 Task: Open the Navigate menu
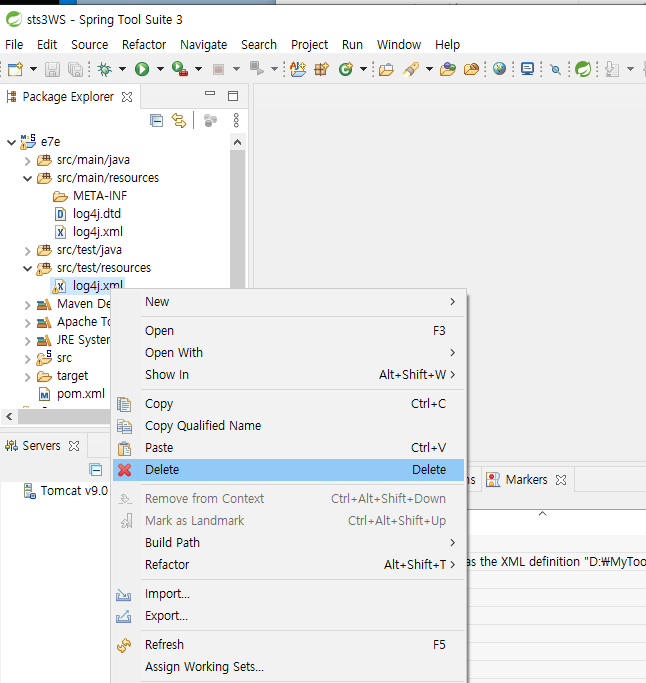click(203, 44)
